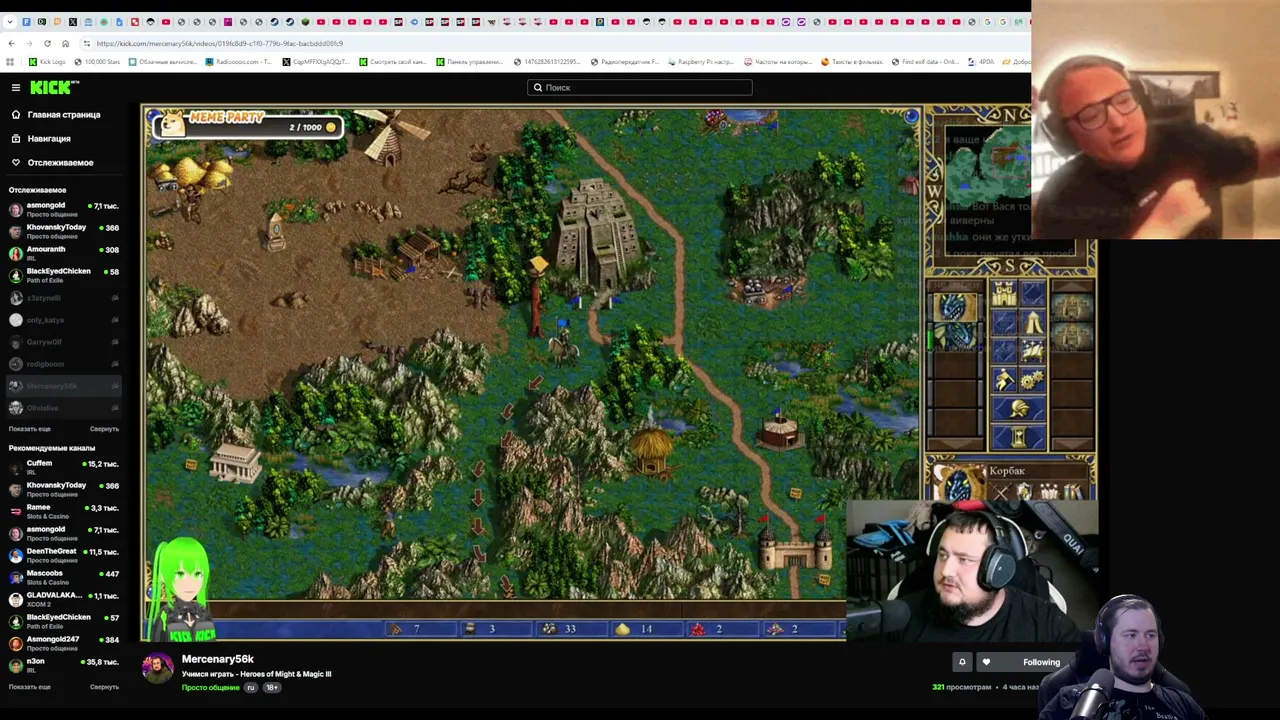The image size is (1280, 720).
Task: Open the Kick hamburger sidebar menu
Action: tap(16, 88)
